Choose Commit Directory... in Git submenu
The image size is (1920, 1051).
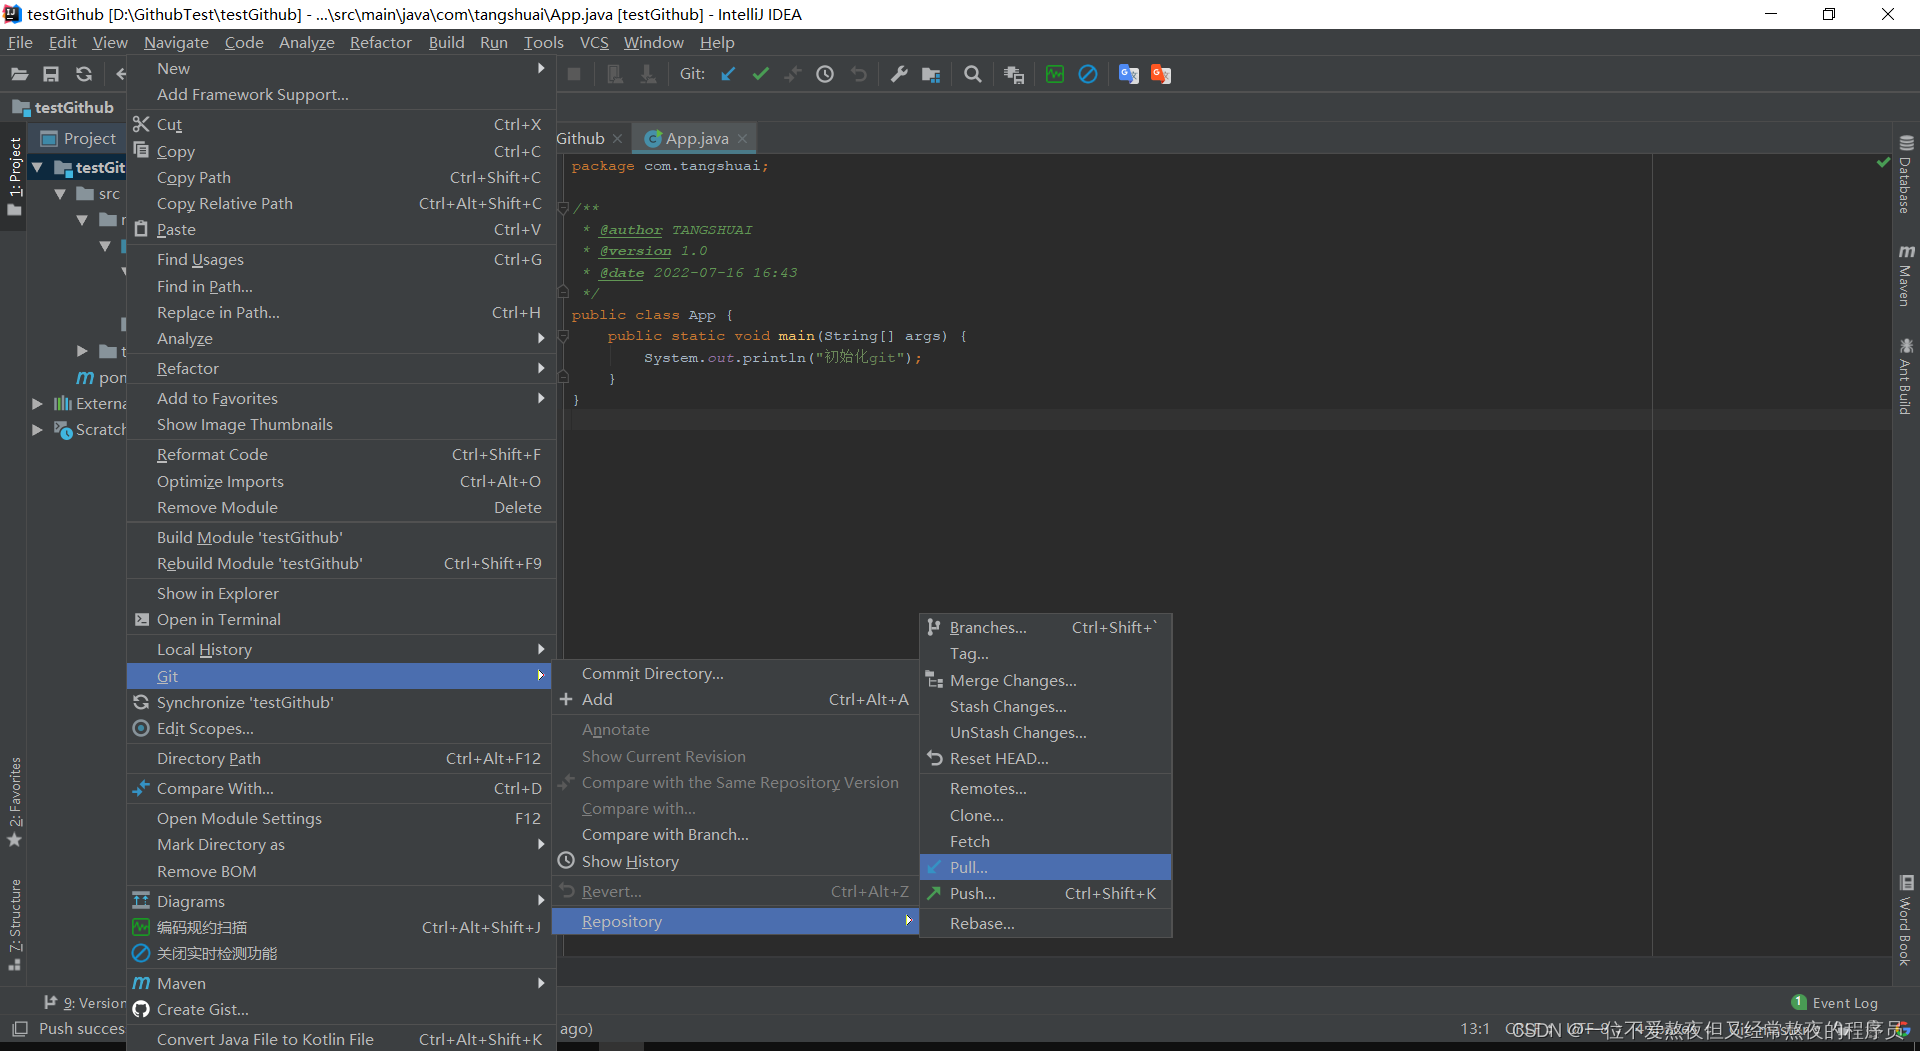pos(735,674)
